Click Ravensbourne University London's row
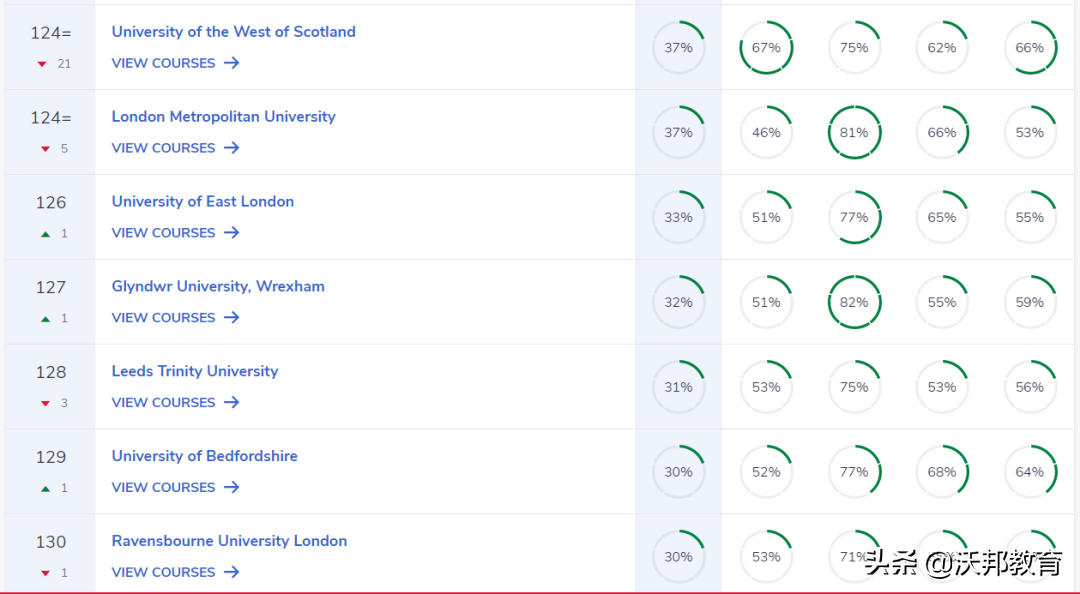The width and height of the screenshot is (1080, 594). click(x=229, y=541)
